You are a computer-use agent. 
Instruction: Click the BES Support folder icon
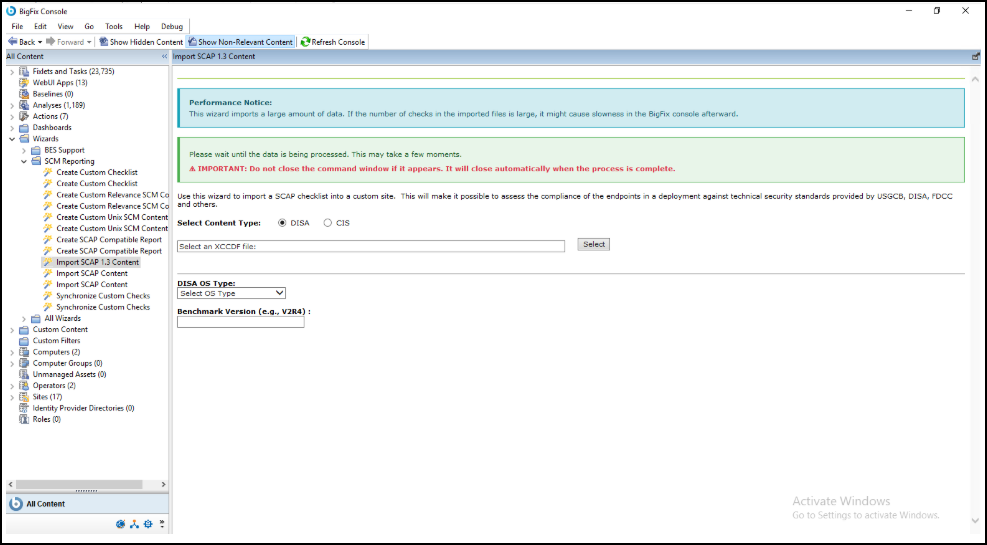click(x=36, y=150)
